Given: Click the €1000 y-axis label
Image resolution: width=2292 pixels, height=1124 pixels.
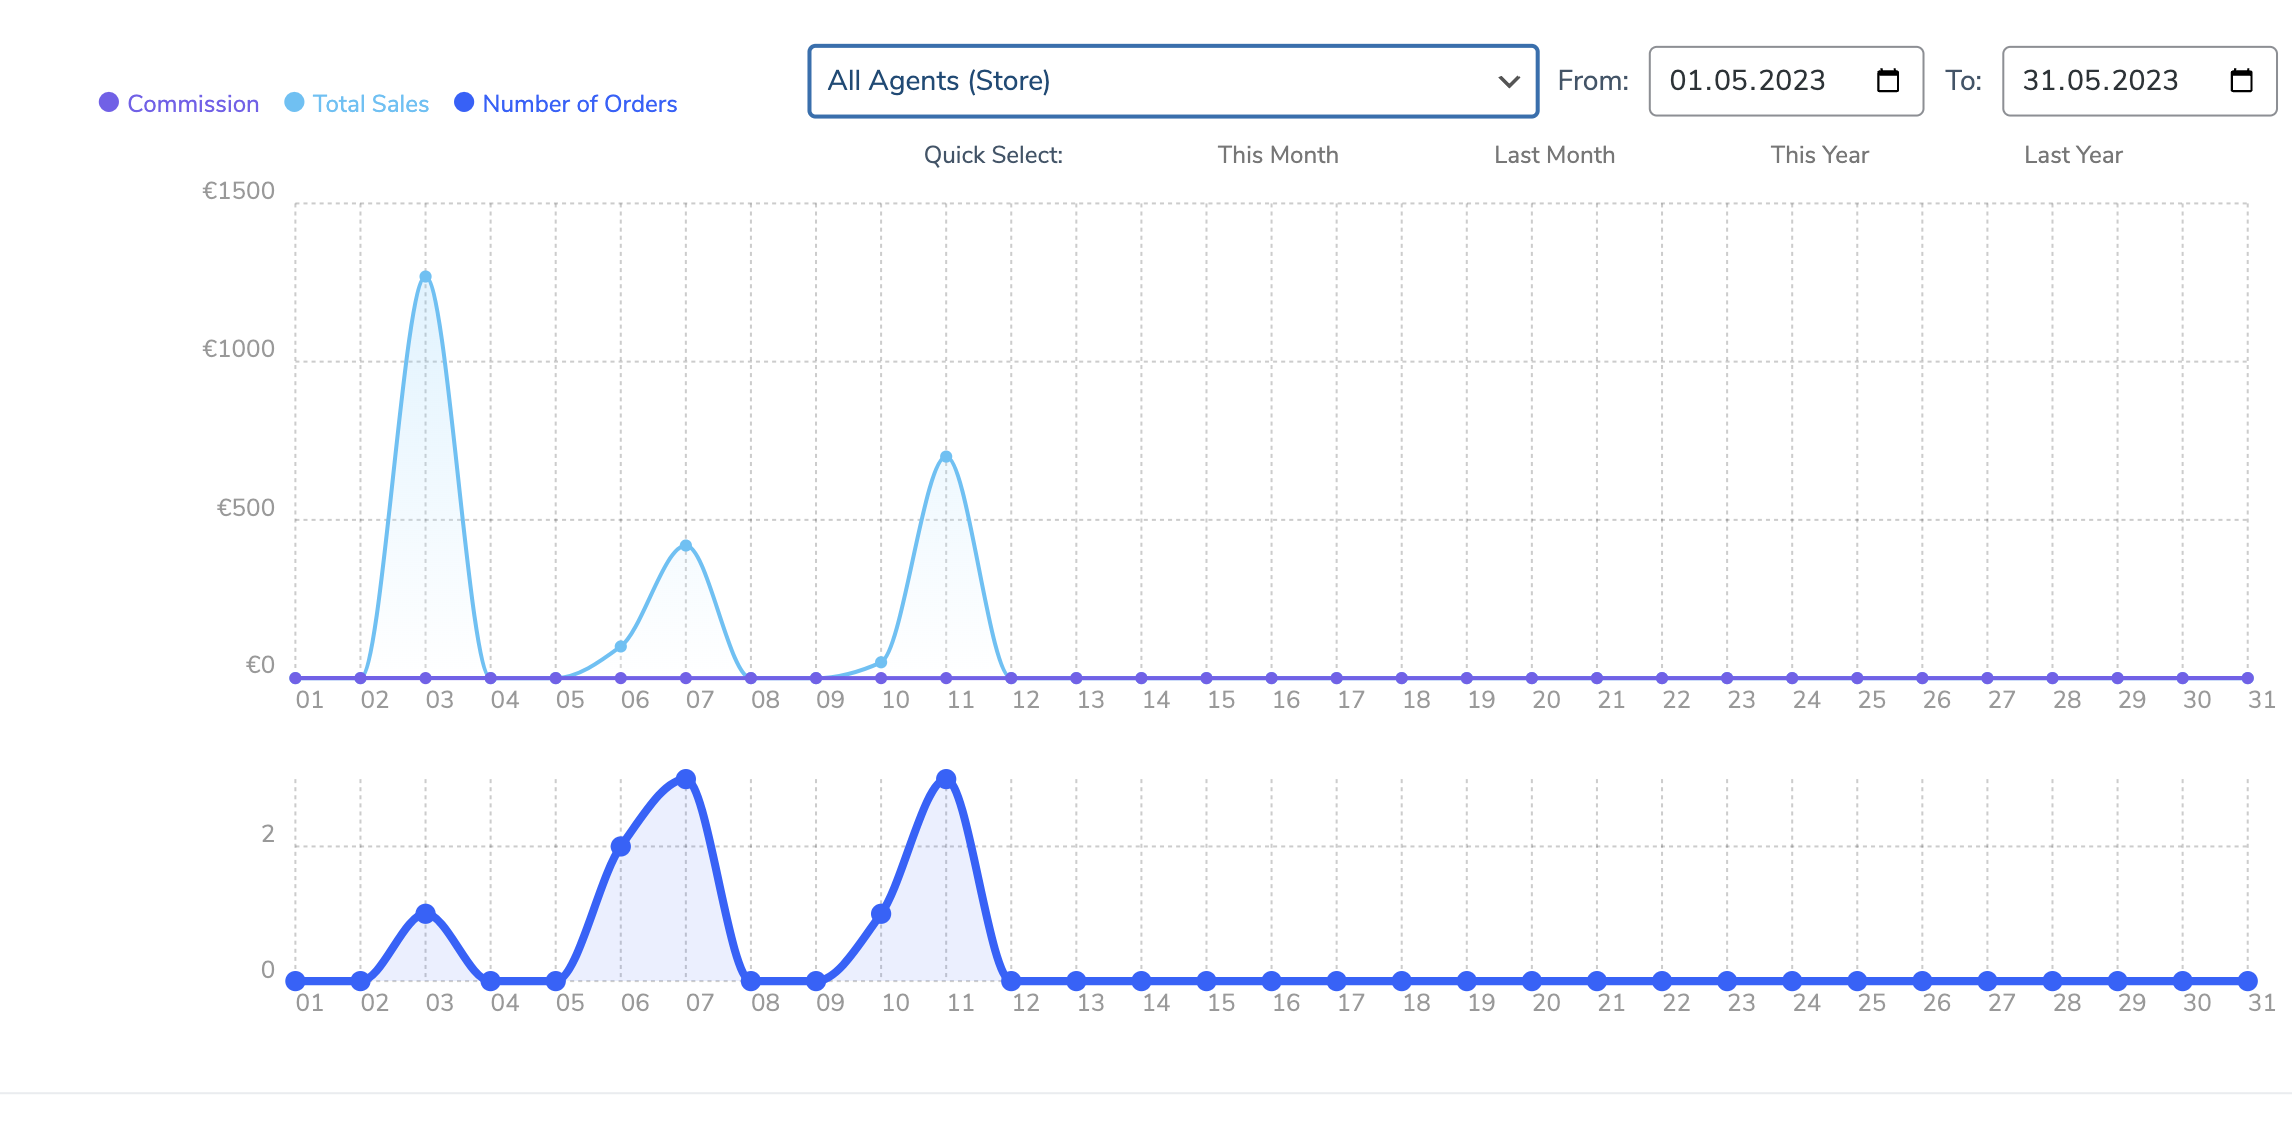Looking at the screenshot, I should coord(238,349).
